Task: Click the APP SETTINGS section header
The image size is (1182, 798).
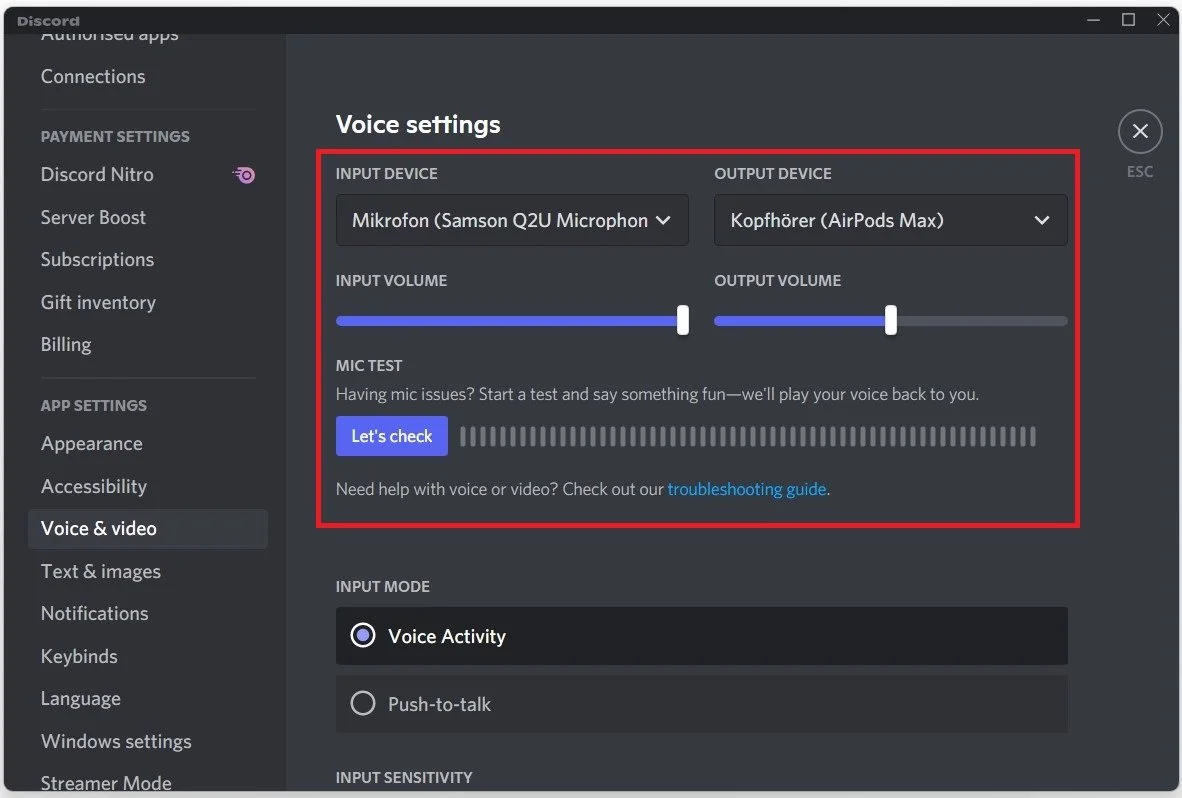Action: tap(93, 405)
